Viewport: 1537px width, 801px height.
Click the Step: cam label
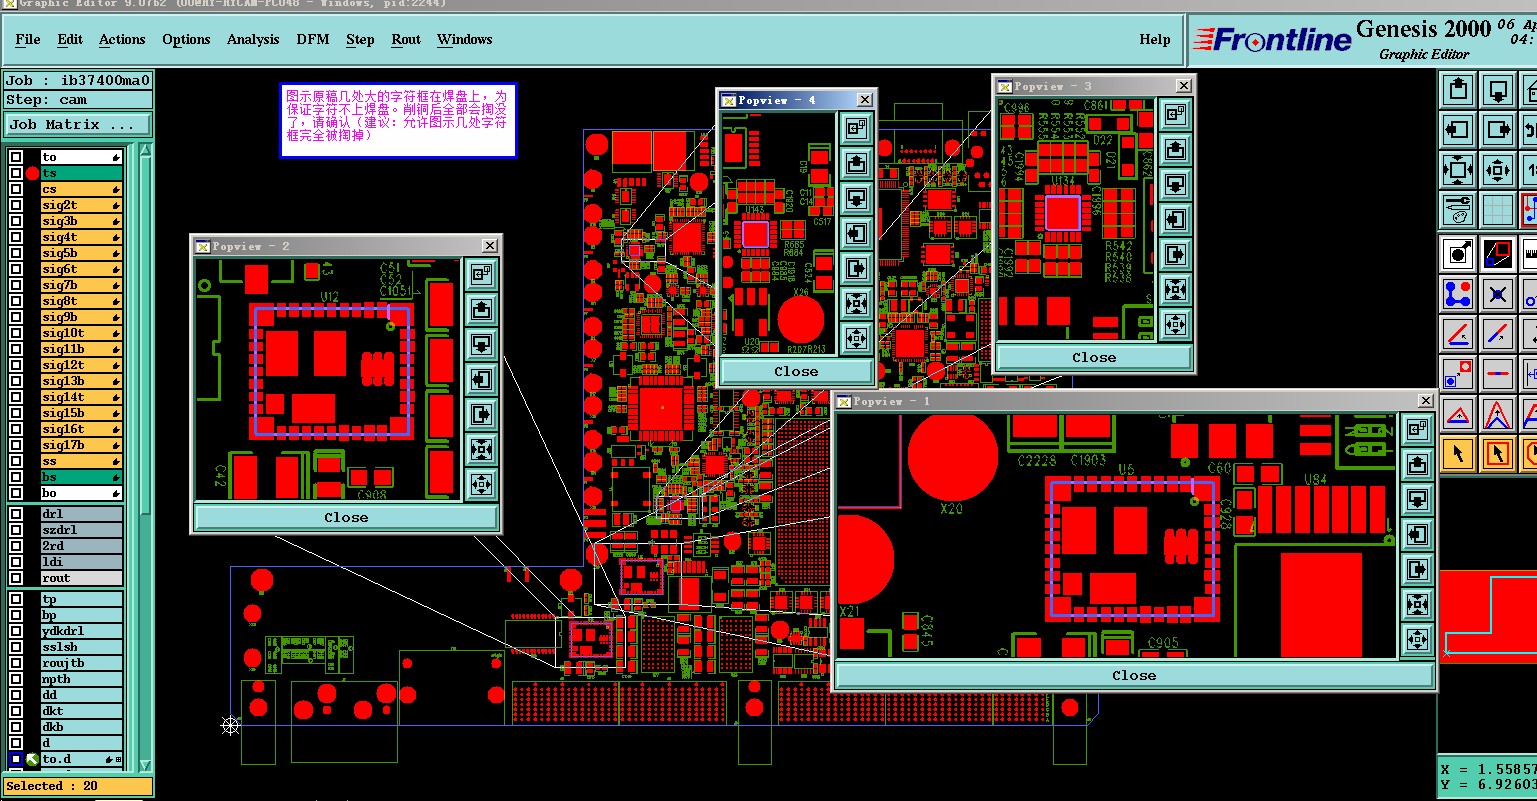pyautogui.click(x=78, y=100)
